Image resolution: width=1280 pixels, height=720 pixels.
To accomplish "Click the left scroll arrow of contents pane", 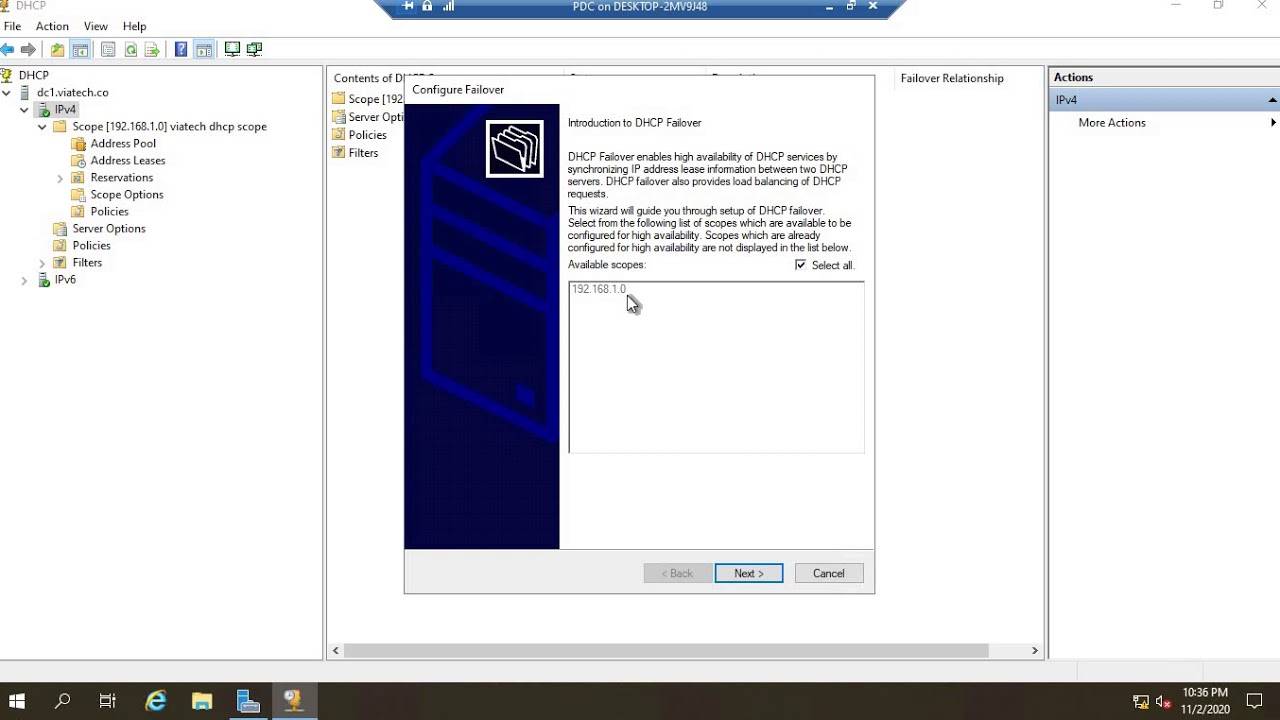I will coord(336,650).
